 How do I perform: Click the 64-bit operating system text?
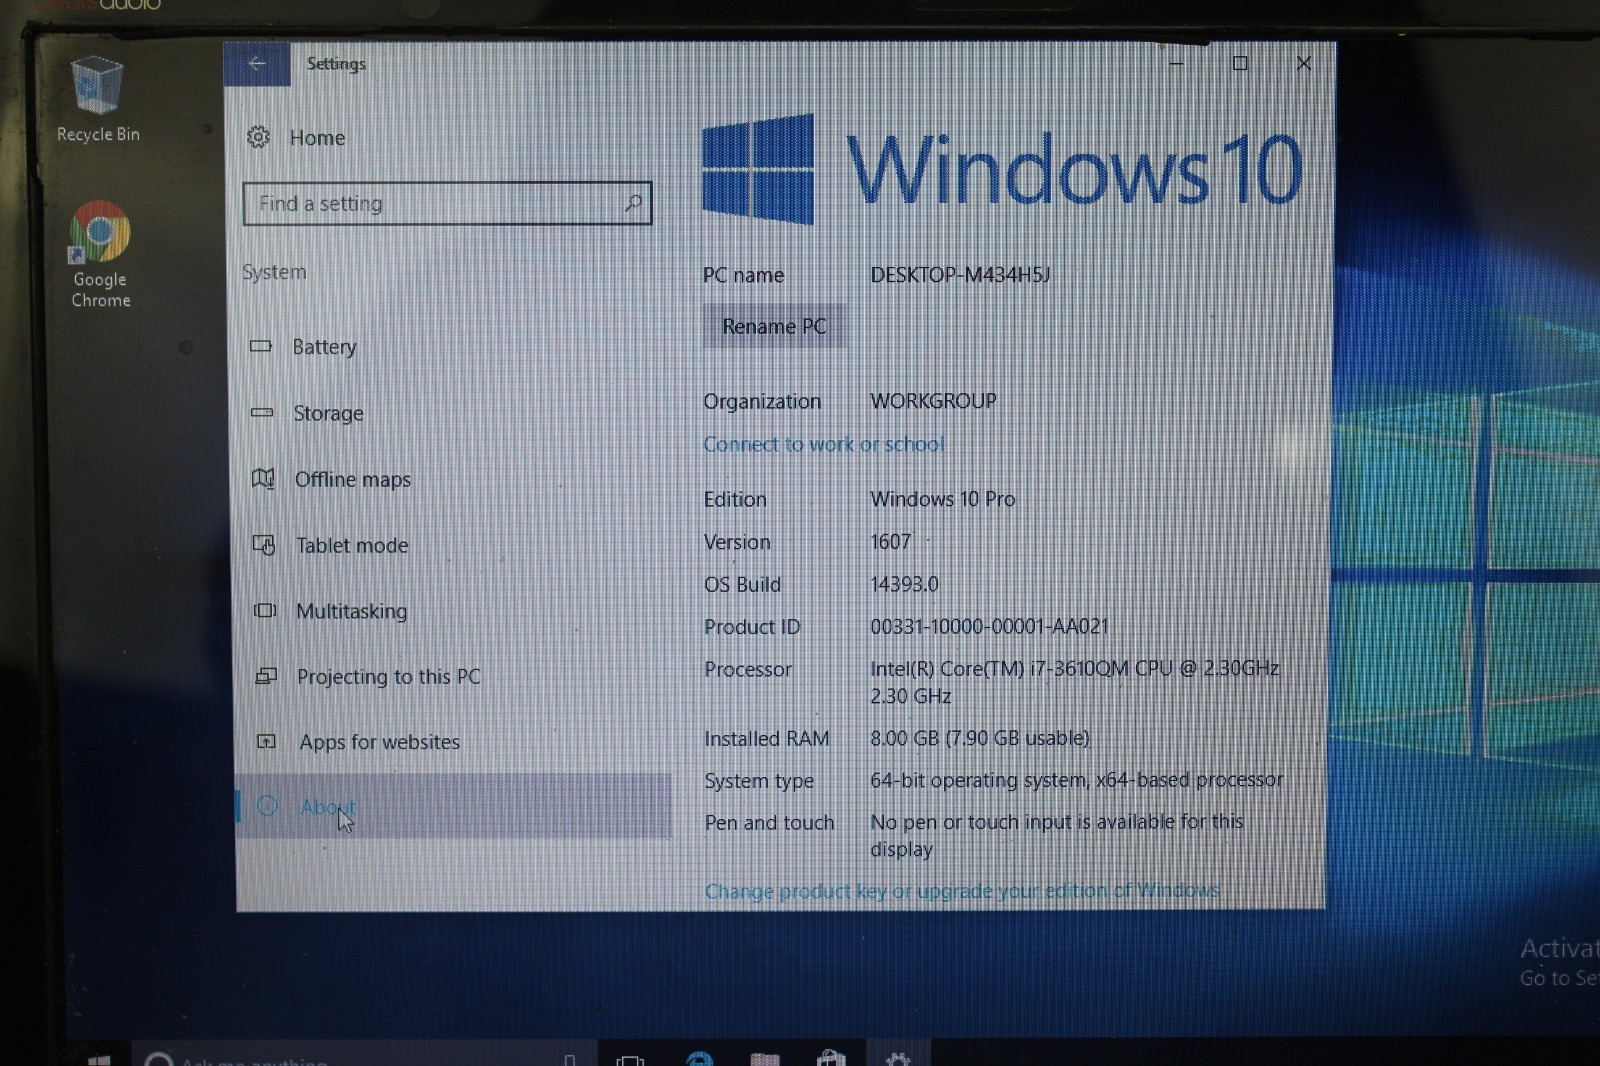[x=1076, y=780]
